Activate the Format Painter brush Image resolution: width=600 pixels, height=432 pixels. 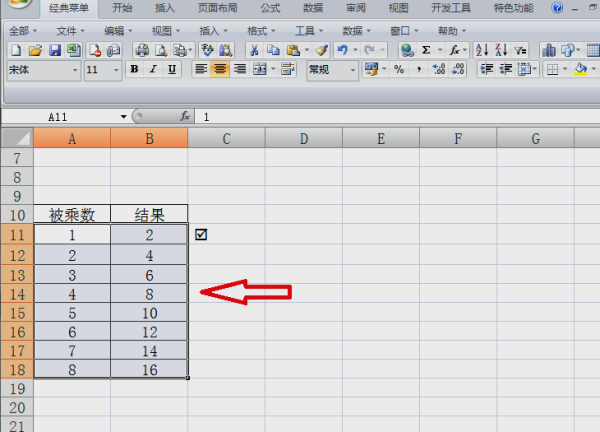click(x=321, y=50)
